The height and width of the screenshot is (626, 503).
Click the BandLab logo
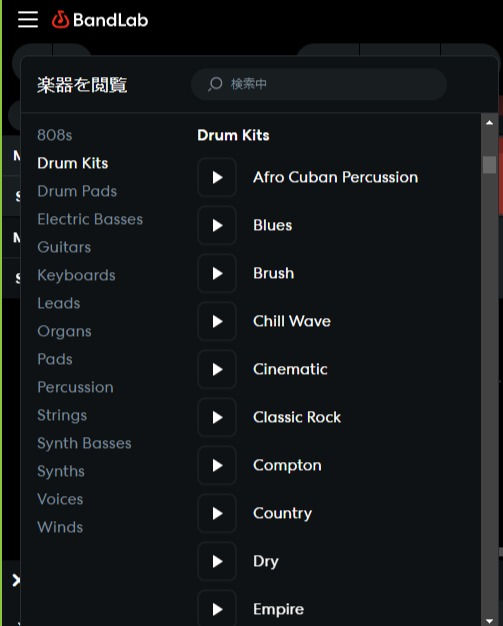click(x=100, y=20)
